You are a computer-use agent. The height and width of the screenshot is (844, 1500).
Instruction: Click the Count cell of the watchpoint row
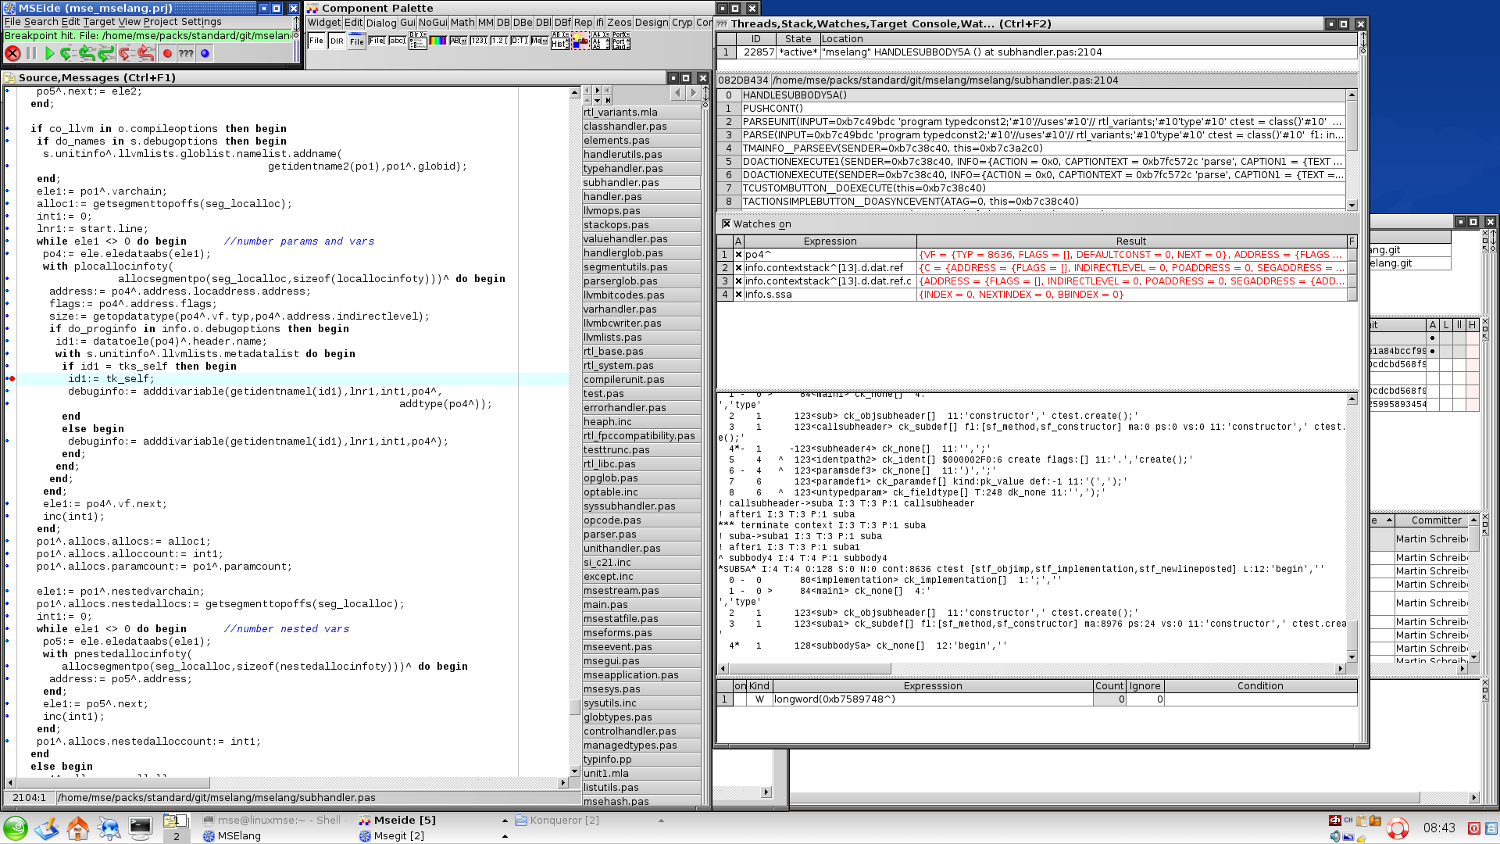[1109, 700]
